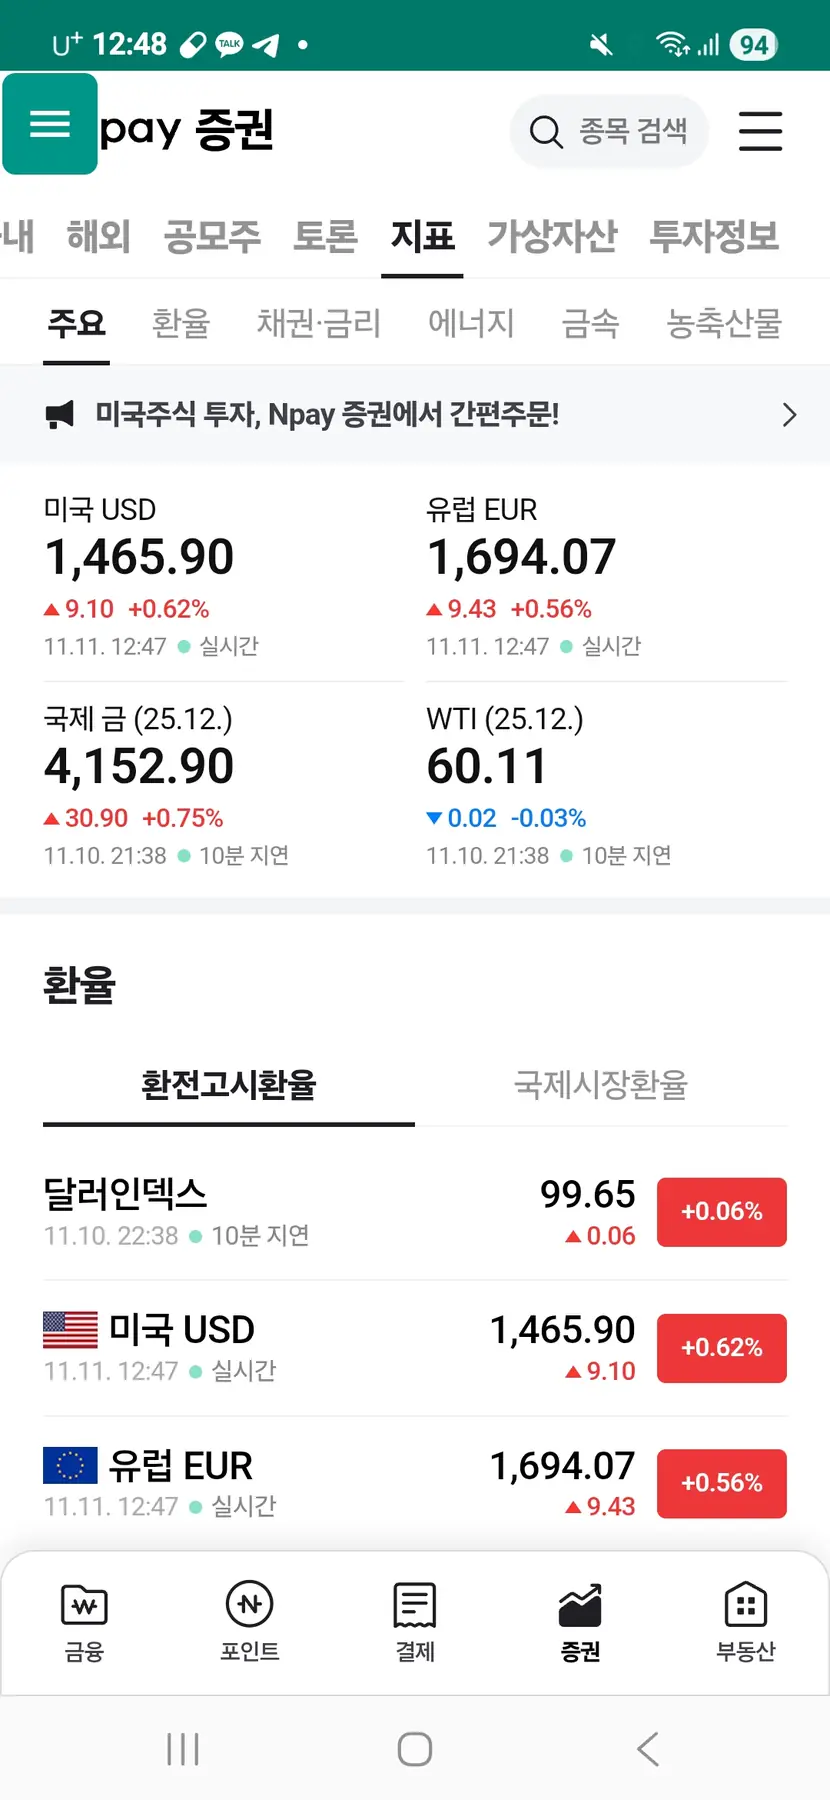Expand the 미국주식 투자 banner chevron

tap(789, 415)
